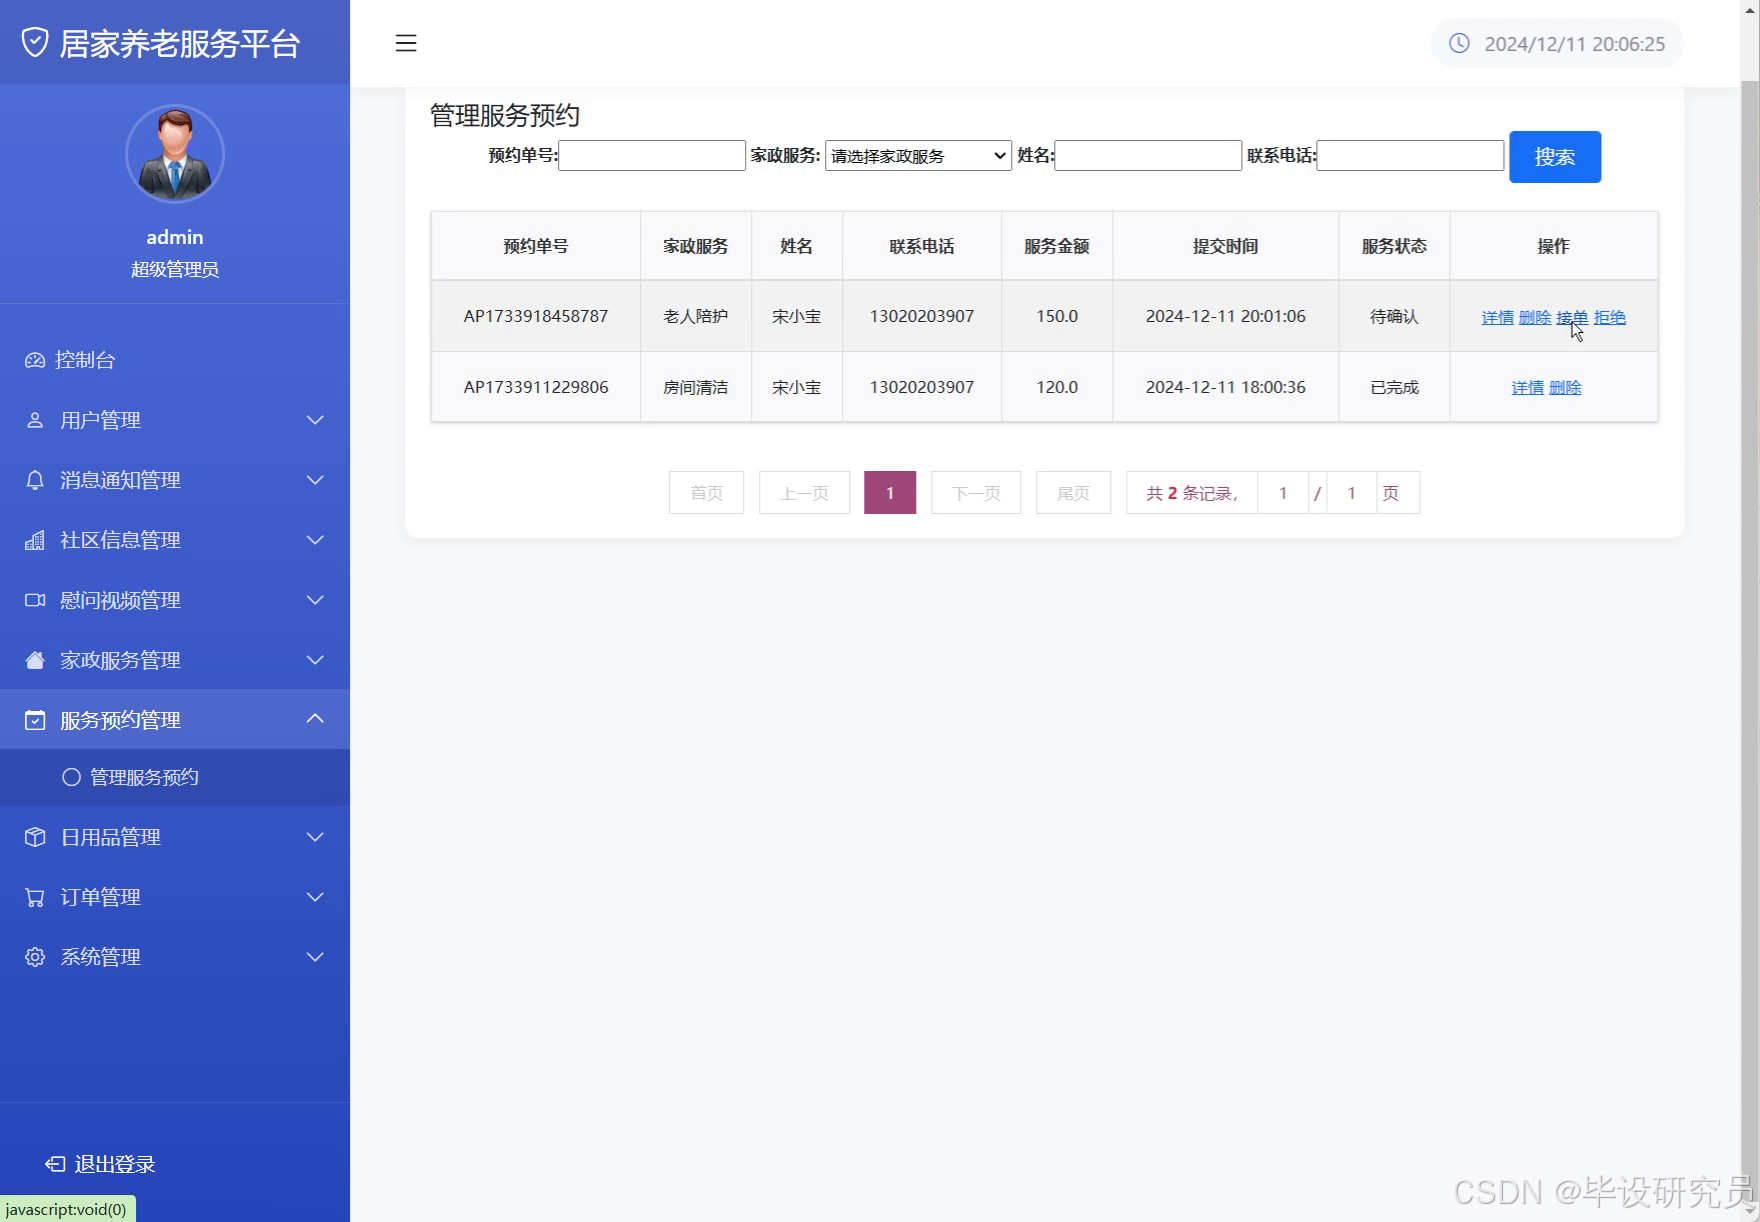Open the 请选择家政服务 dropdown

(918, 156)
